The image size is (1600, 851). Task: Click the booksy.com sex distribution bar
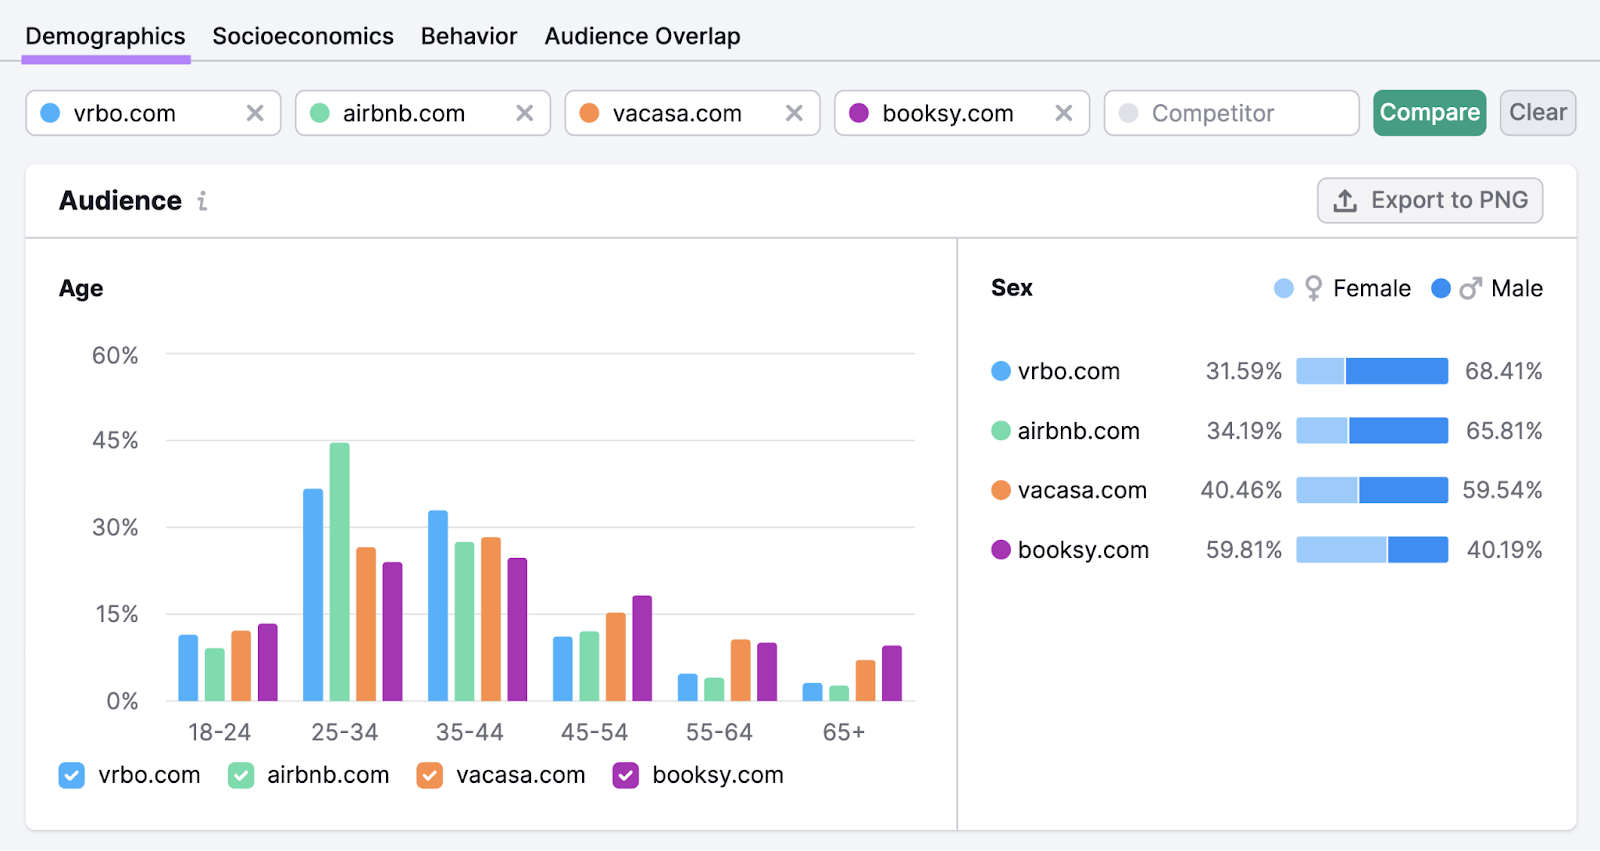pos(1372,550)
